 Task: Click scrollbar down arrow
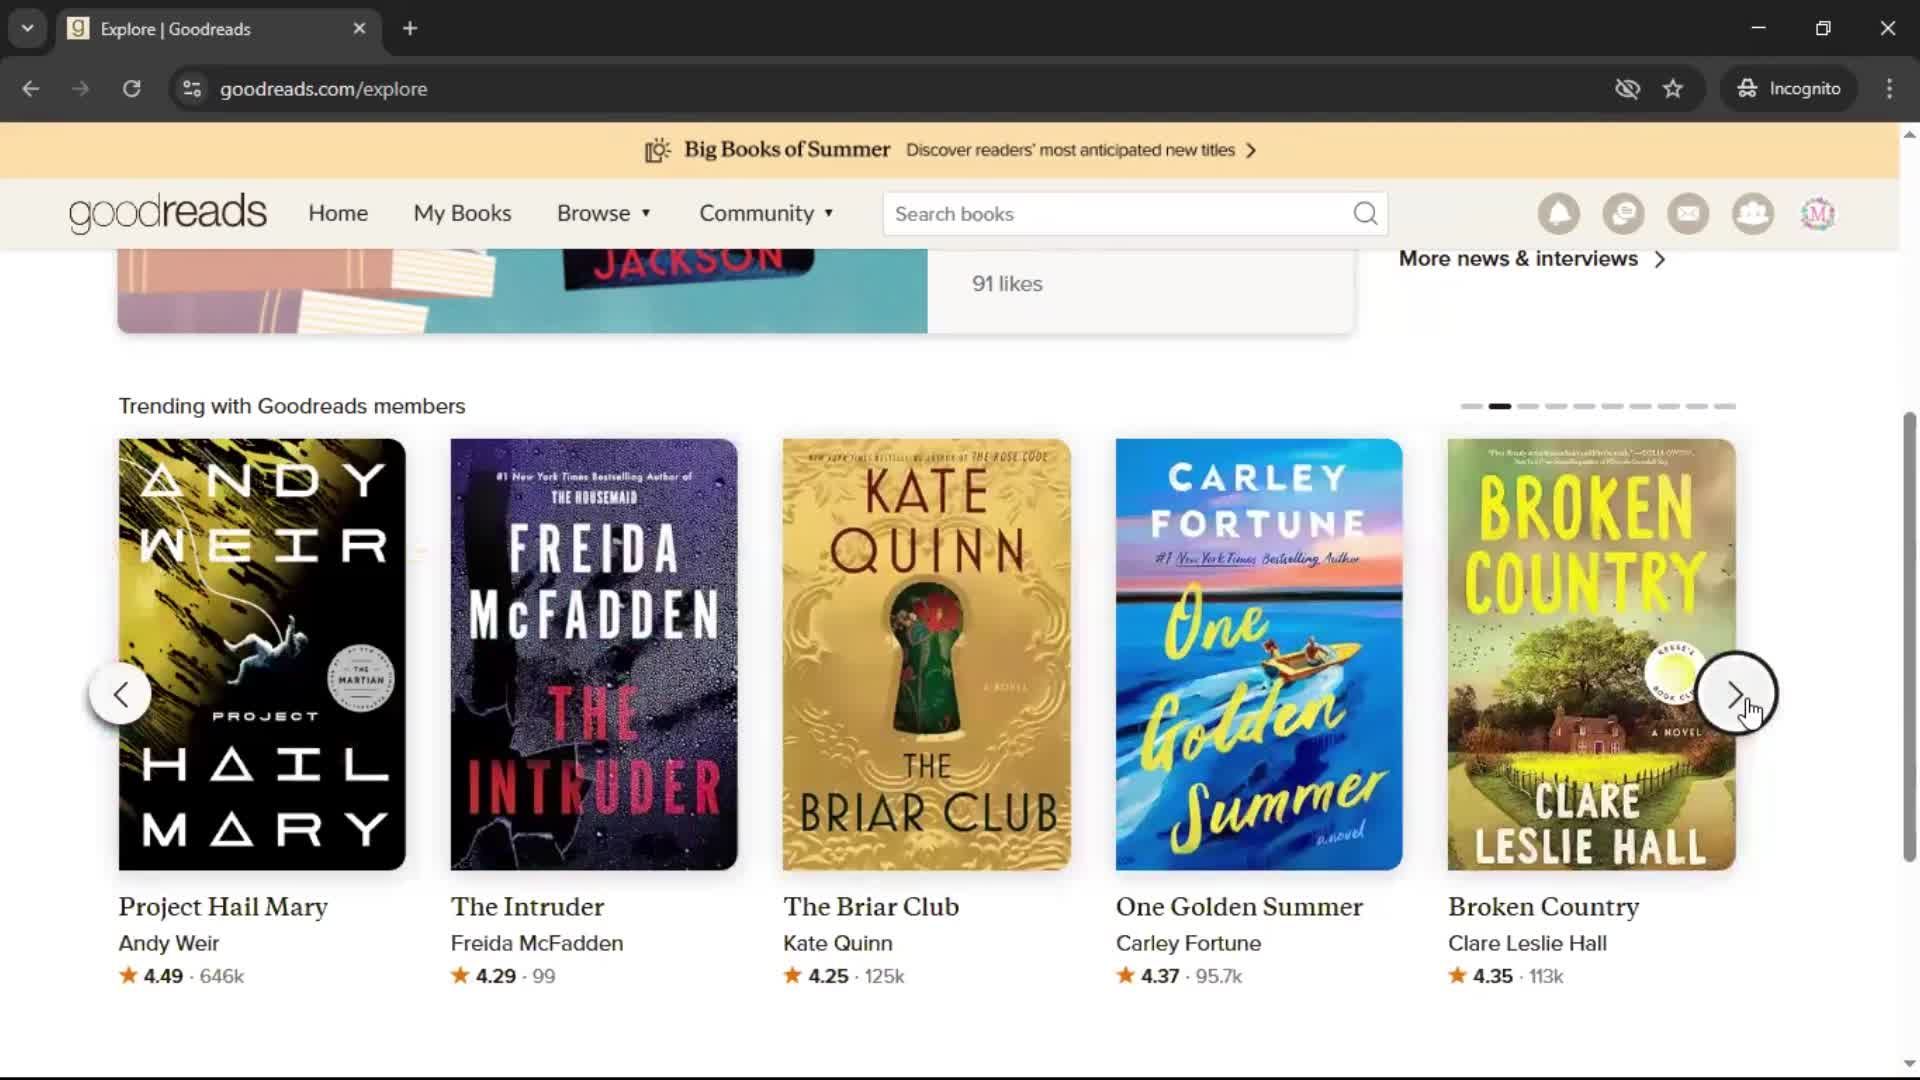tap(1909, 1064)
